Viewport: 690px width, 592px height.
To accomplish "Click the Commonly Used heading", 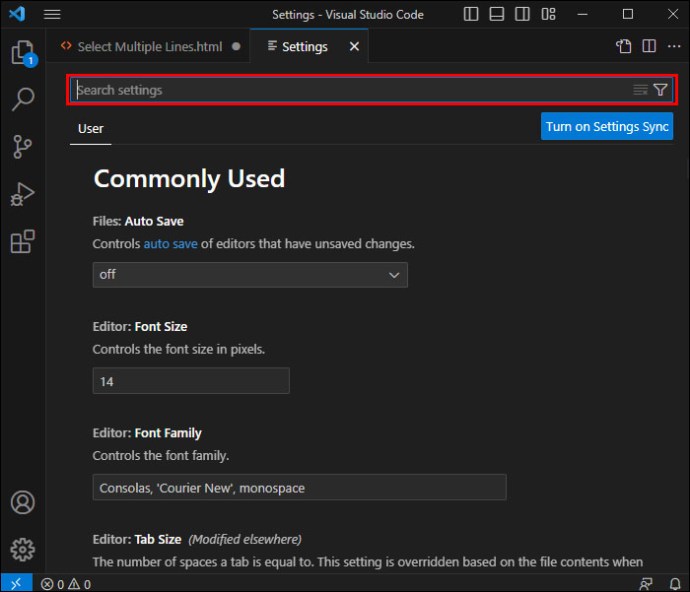I will click(x=189, y=179).
